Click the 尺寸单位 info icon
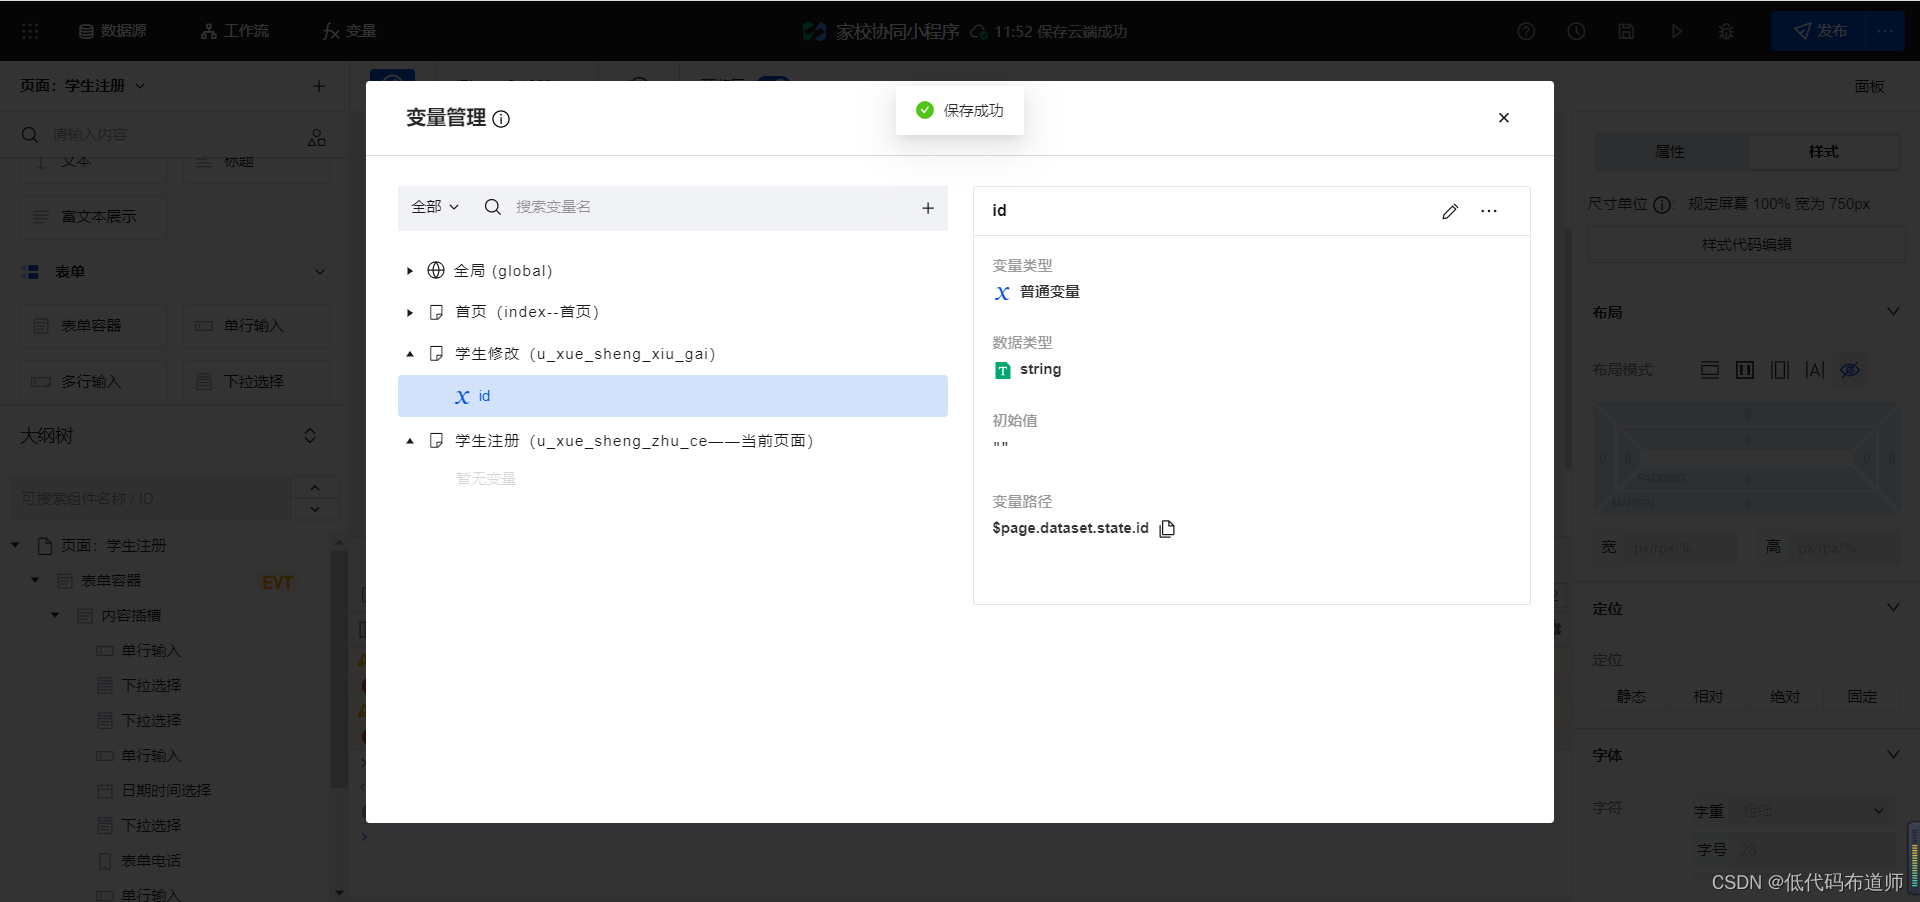Image resolution: width=1920 pixels, height=902 pixels. pyautogui.click(x=1662, y=205)
